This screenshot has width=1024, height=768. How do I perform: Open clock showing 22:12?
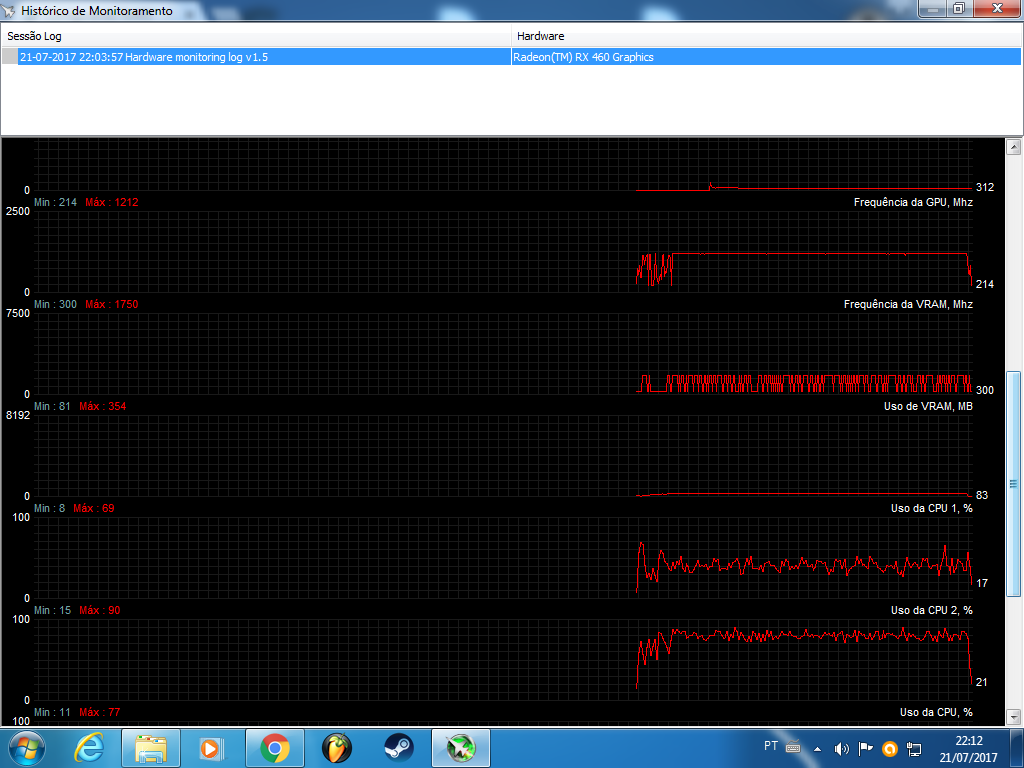tap(968, 749)
